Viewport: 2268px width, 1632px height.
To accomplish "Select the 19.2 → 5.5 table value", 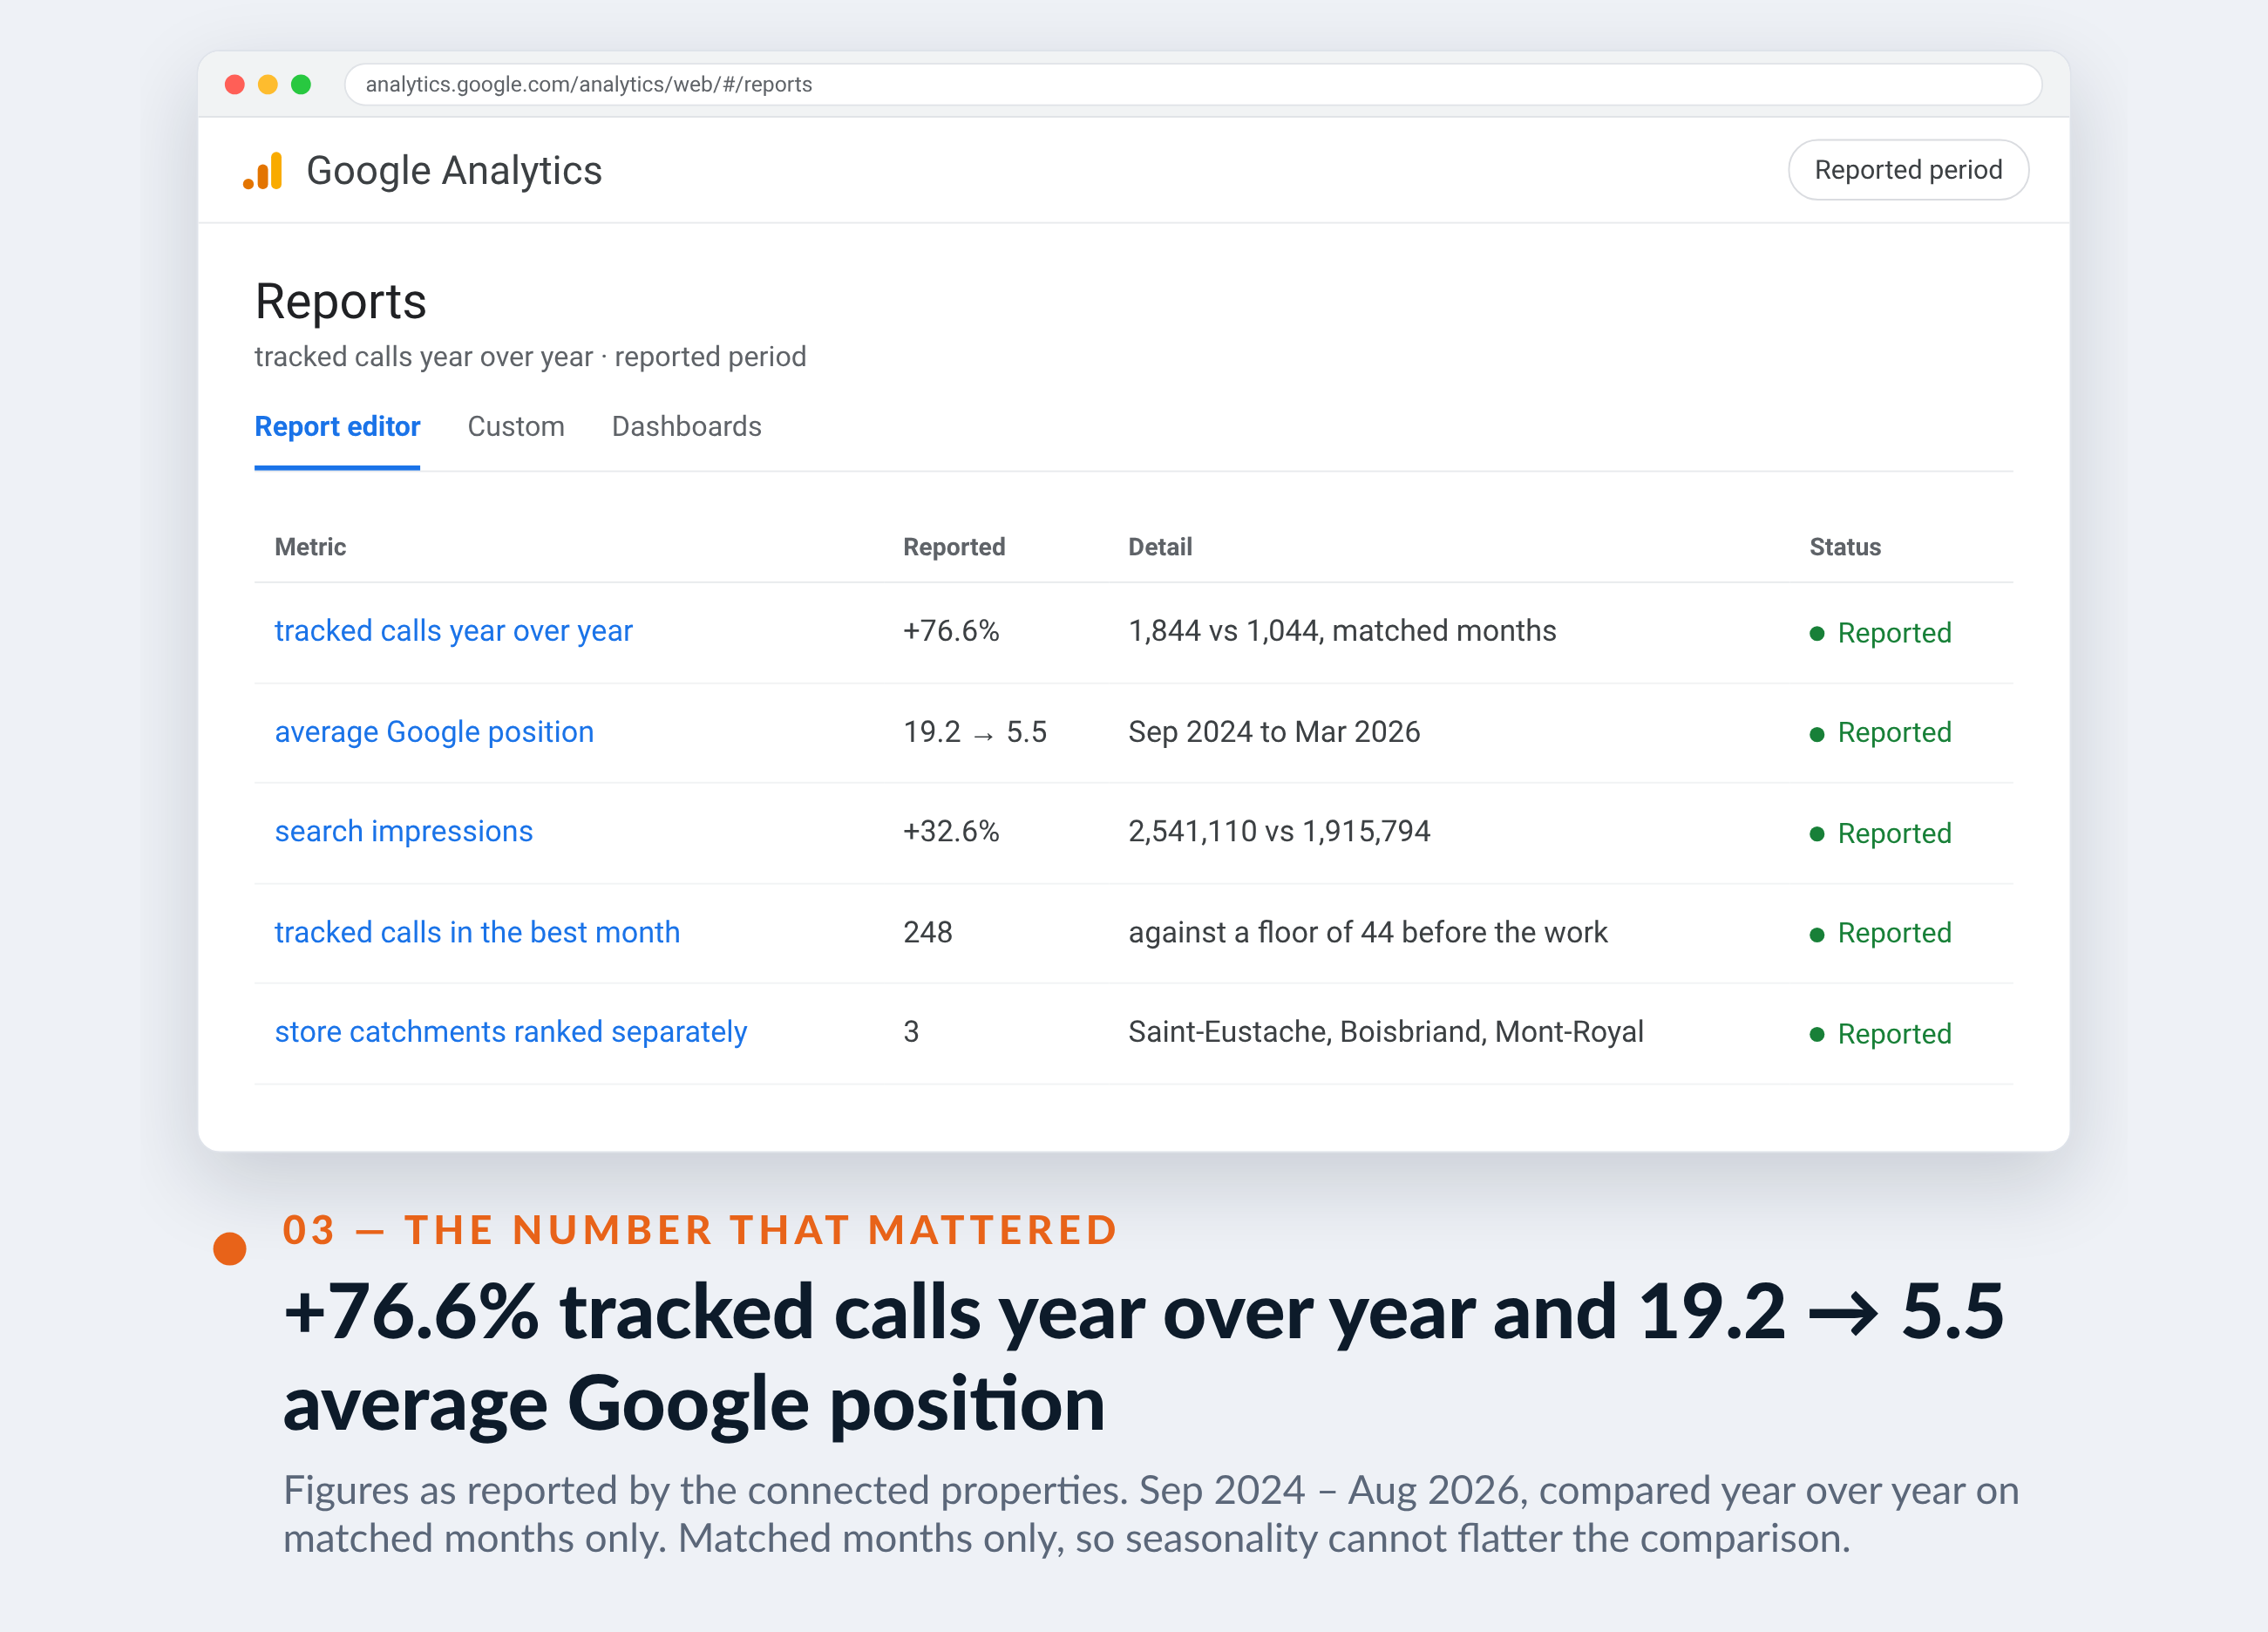I will pos(975,732).
